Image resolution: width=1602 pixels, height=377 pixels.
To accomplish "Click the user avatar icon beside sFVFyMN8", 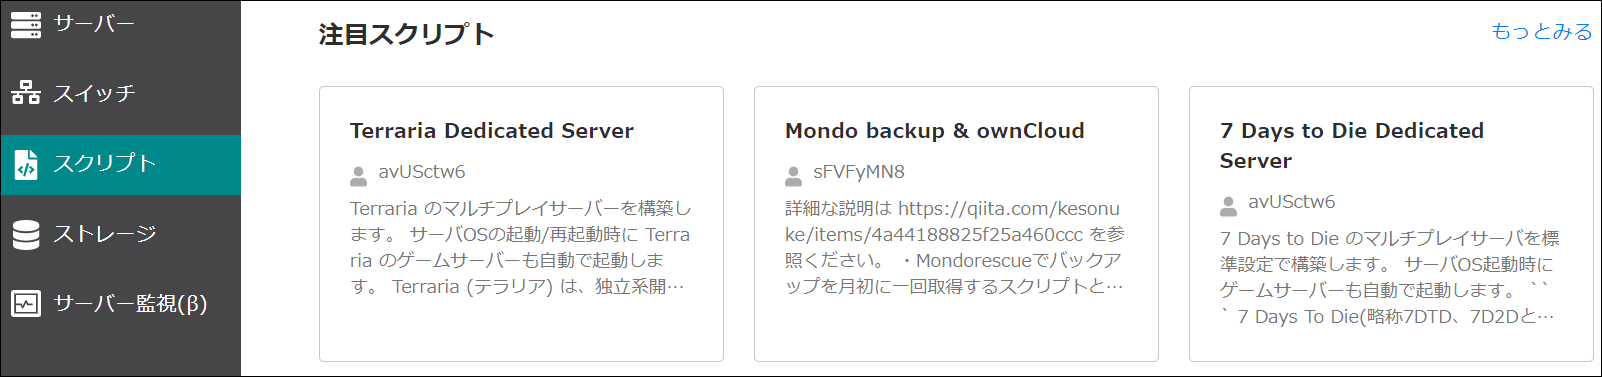I will click(793, 176).
